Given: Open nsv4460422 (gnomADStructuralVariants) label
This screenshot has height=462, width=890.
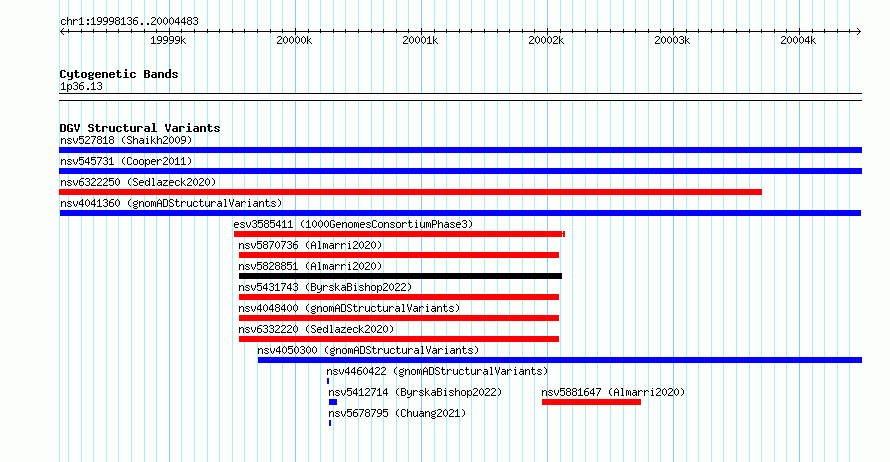Looking at the screenshot, I should pyautogui.click(x=437, y=371).
